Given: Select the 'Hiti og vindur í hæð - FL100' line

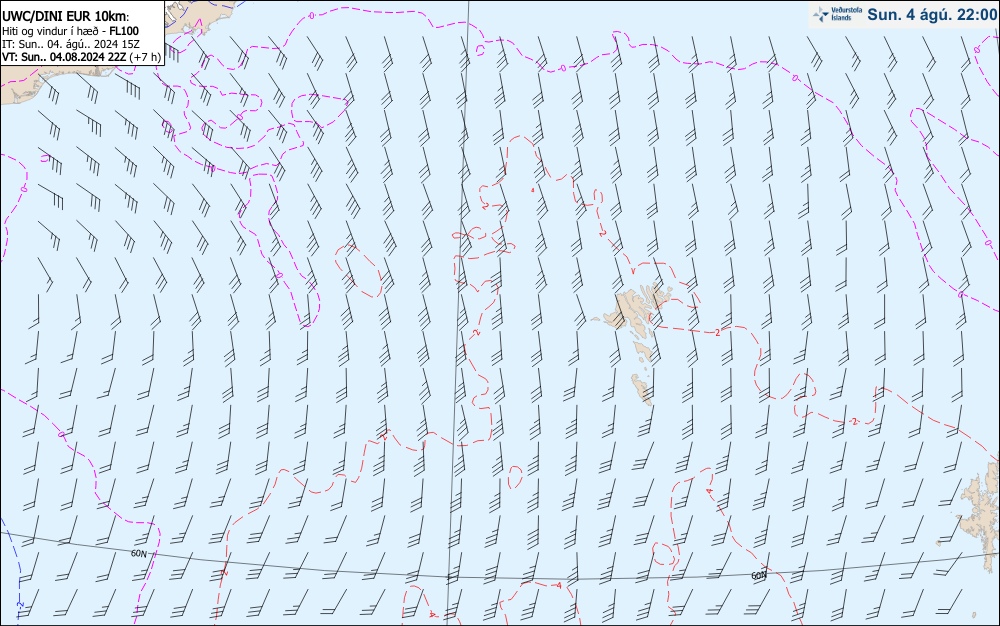Looking at the screenshot, I should 70,31.
